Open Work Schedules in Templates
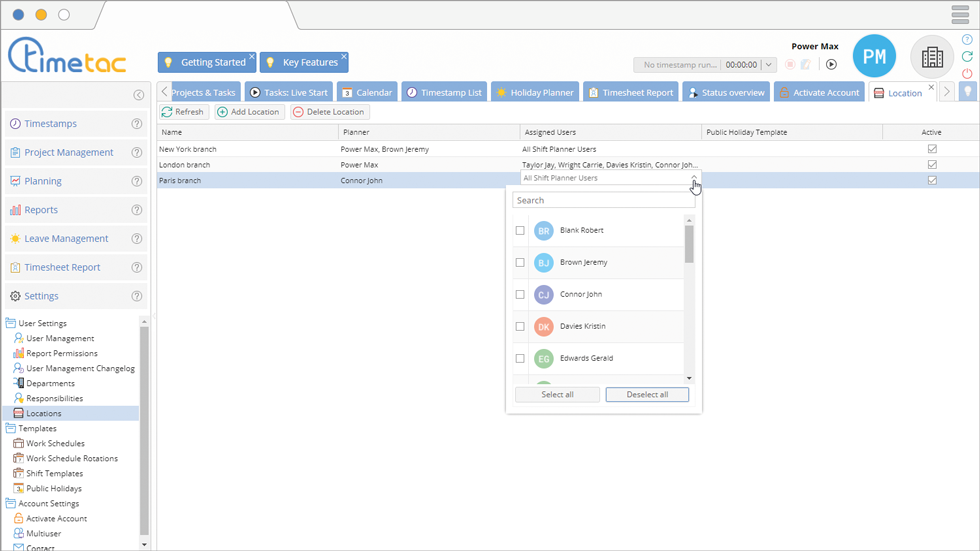This screenshot has height=551, width=980. tap(55, 443)
